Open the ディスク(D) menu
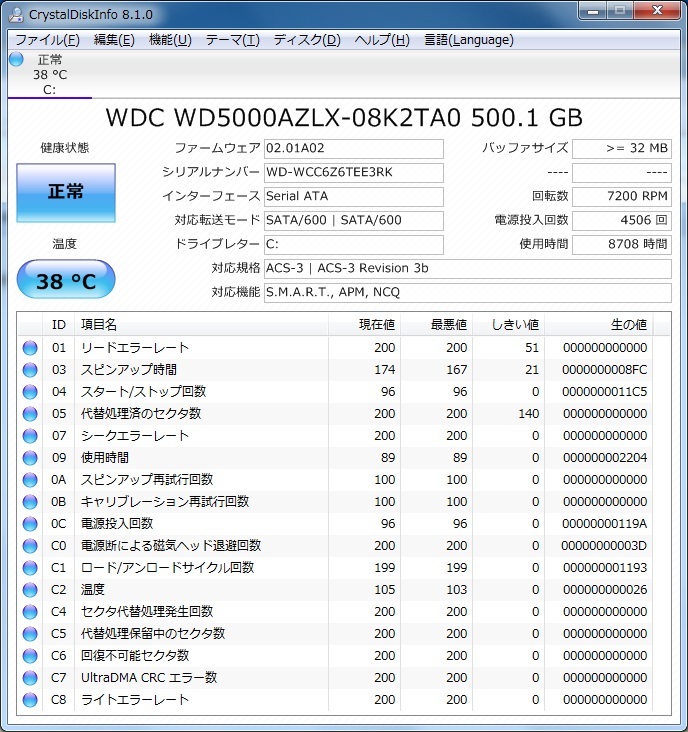The height and width of the screenshot is (732, 688). [x=307, y=40]
